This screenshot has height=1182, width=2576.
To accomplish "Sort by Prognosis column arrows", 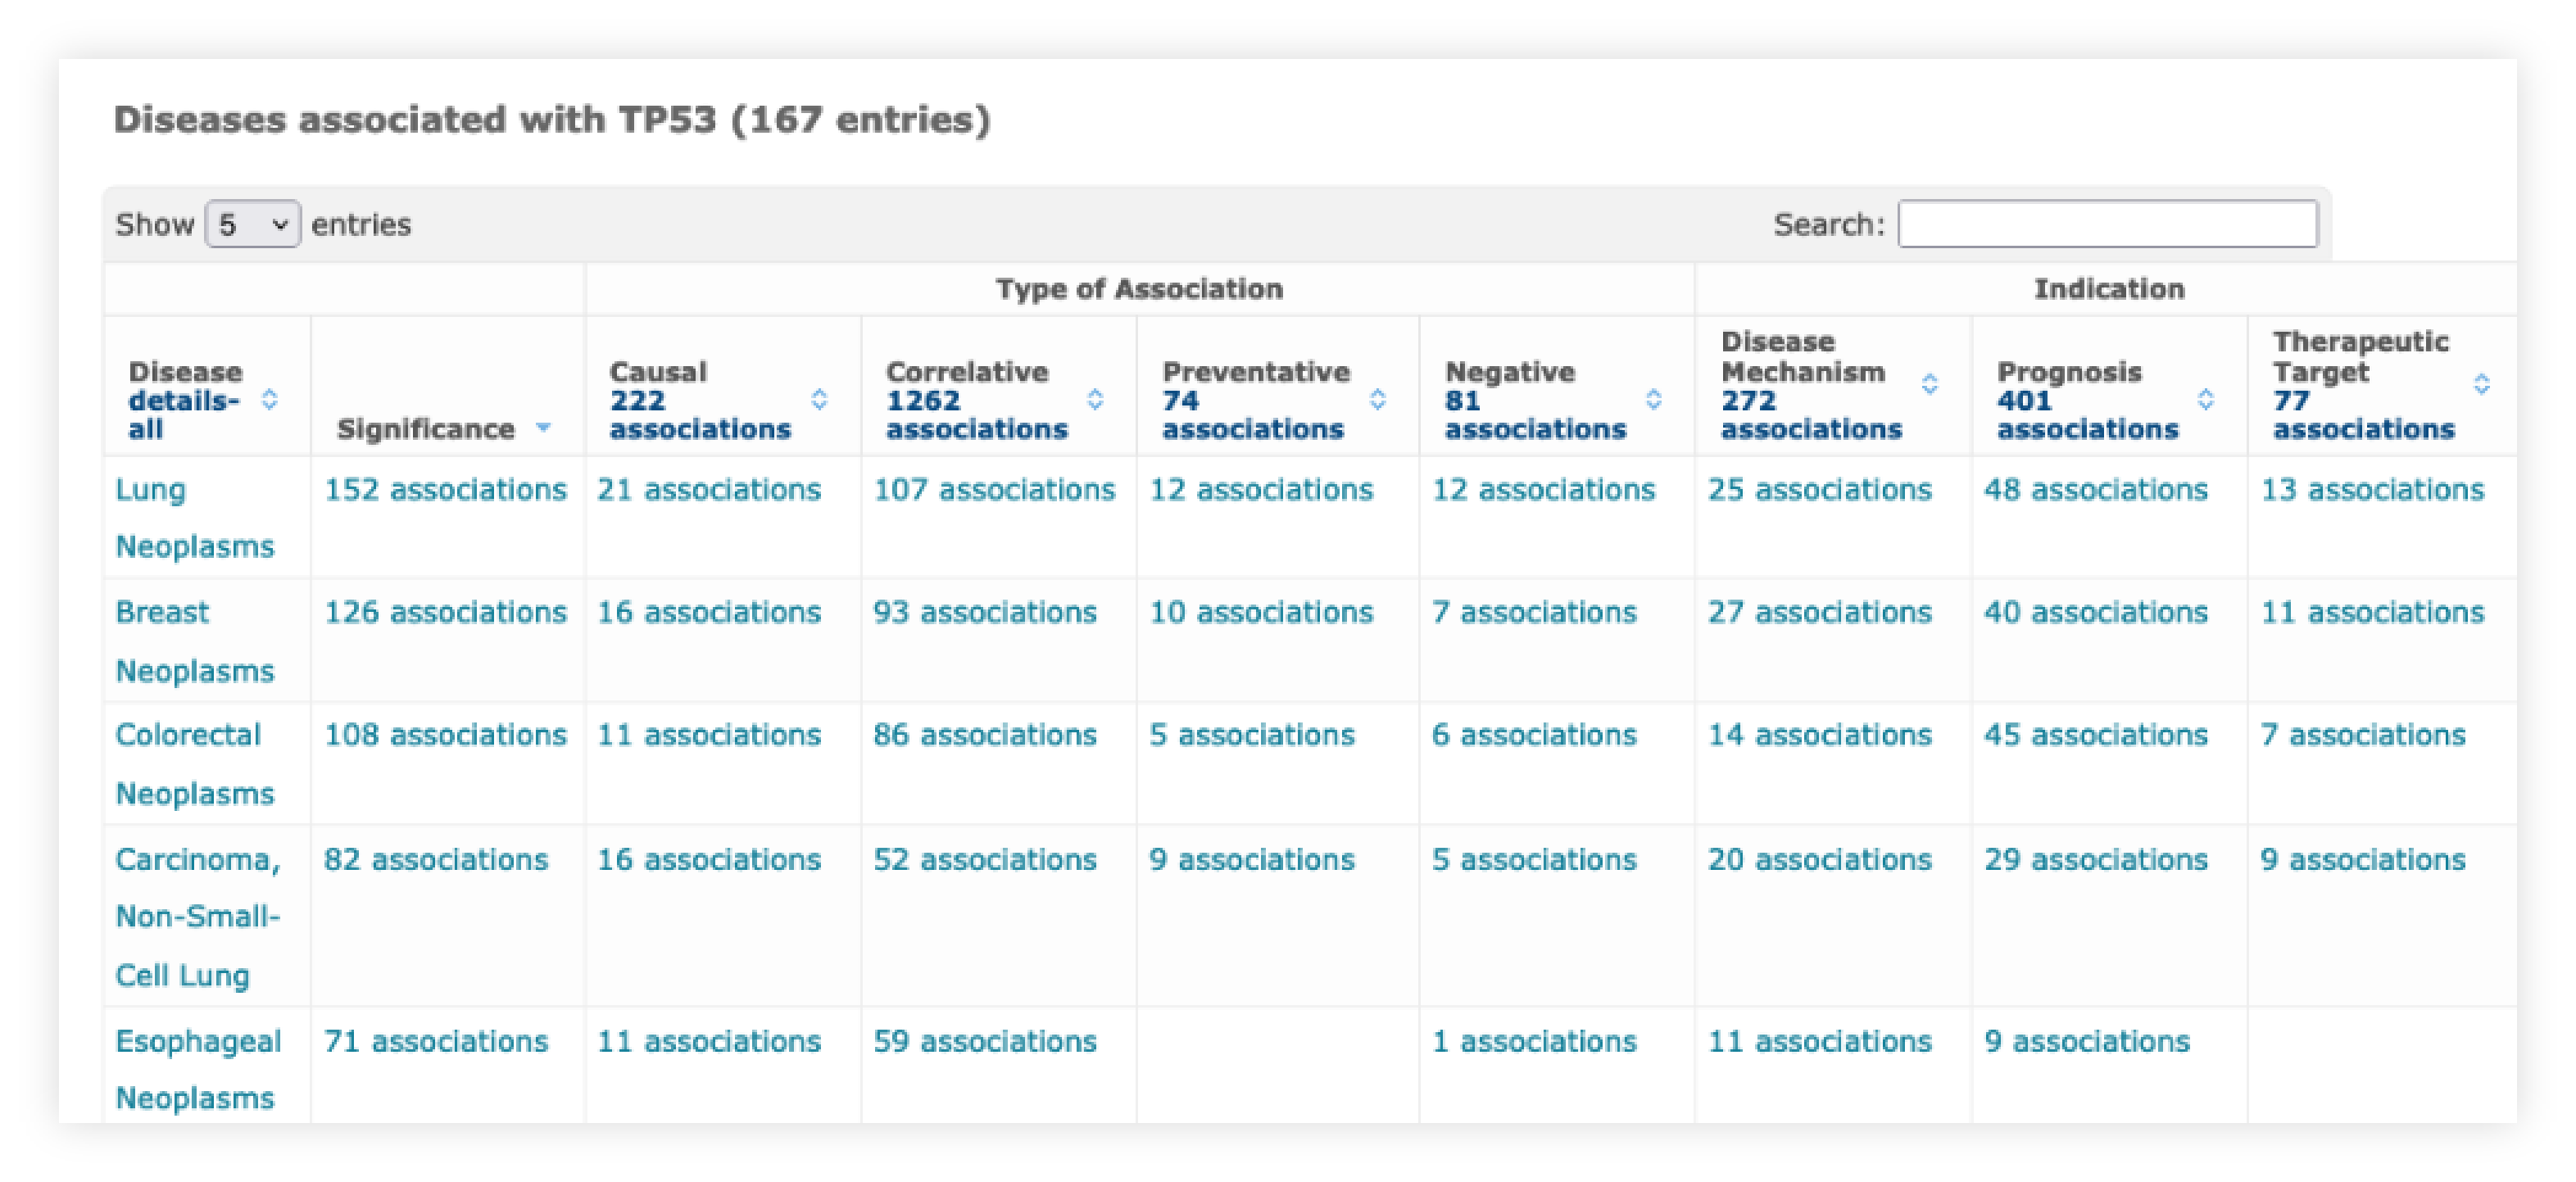I will point(2205,400).
